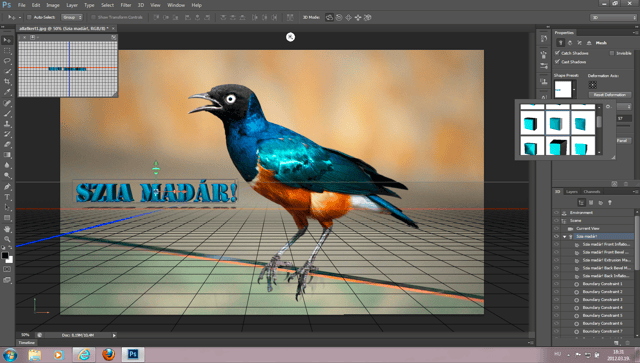Screen dimensions: 640x363
Task: Filter 3D panel by materials
Action: 600,203
